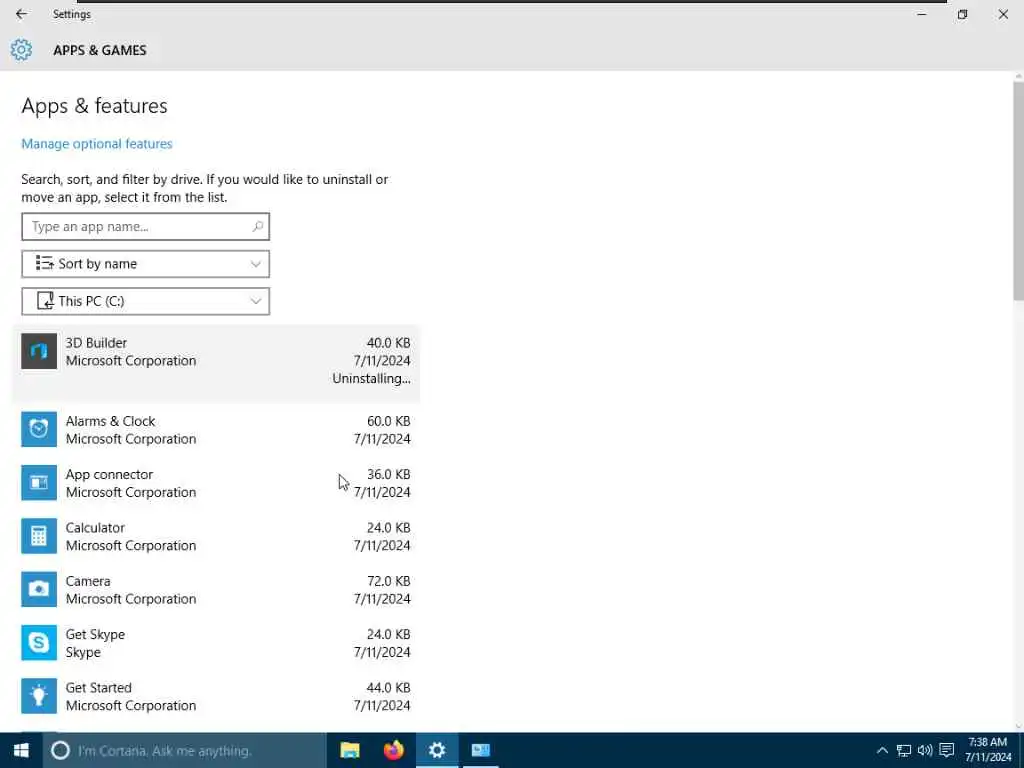Select the Calculator name text
This screenshot has width=1024, height=768.
(x=95, y=528)
